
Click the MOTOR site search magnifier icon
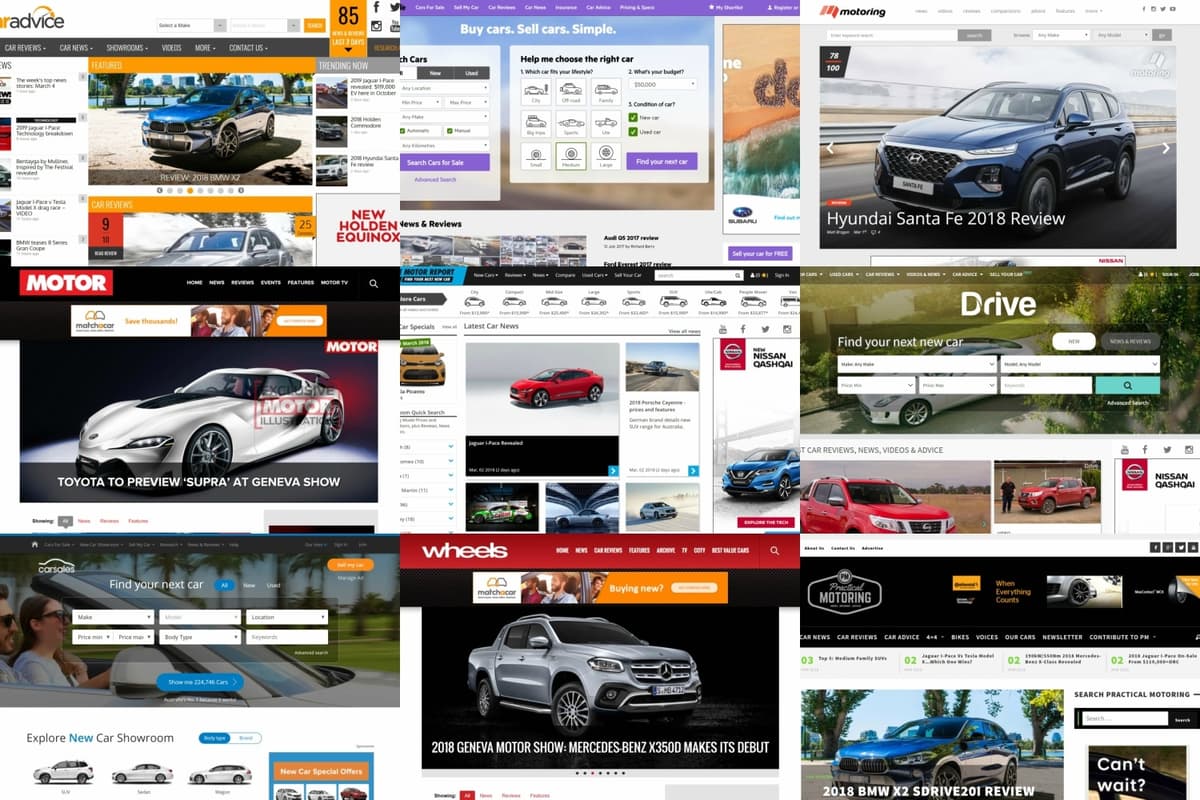point(374,283)
